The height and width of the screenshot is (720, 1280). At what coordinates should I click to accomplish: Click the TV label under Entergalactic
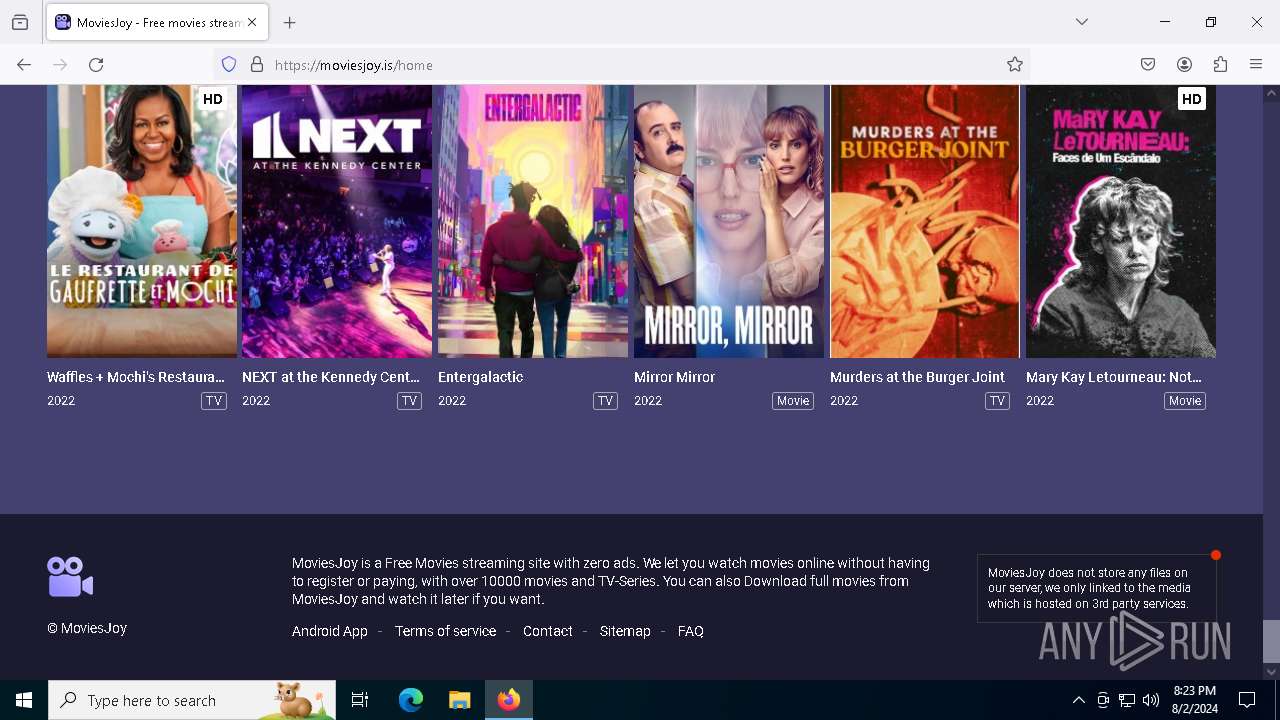tap(605, 401)
